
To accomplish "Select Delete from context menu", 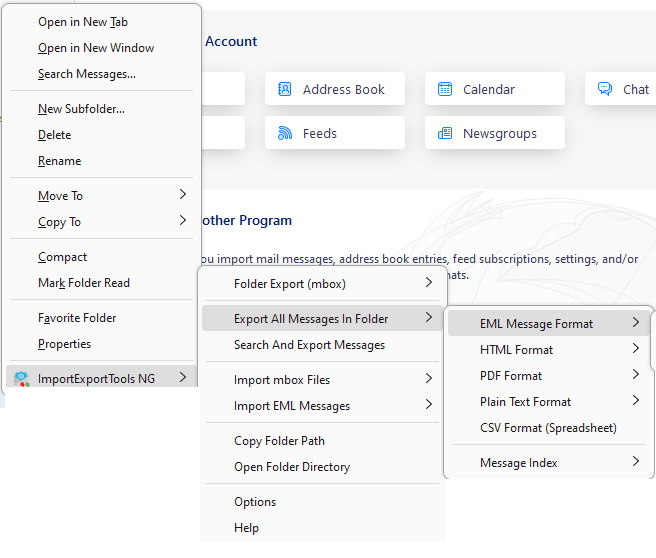I will point(102,135).
